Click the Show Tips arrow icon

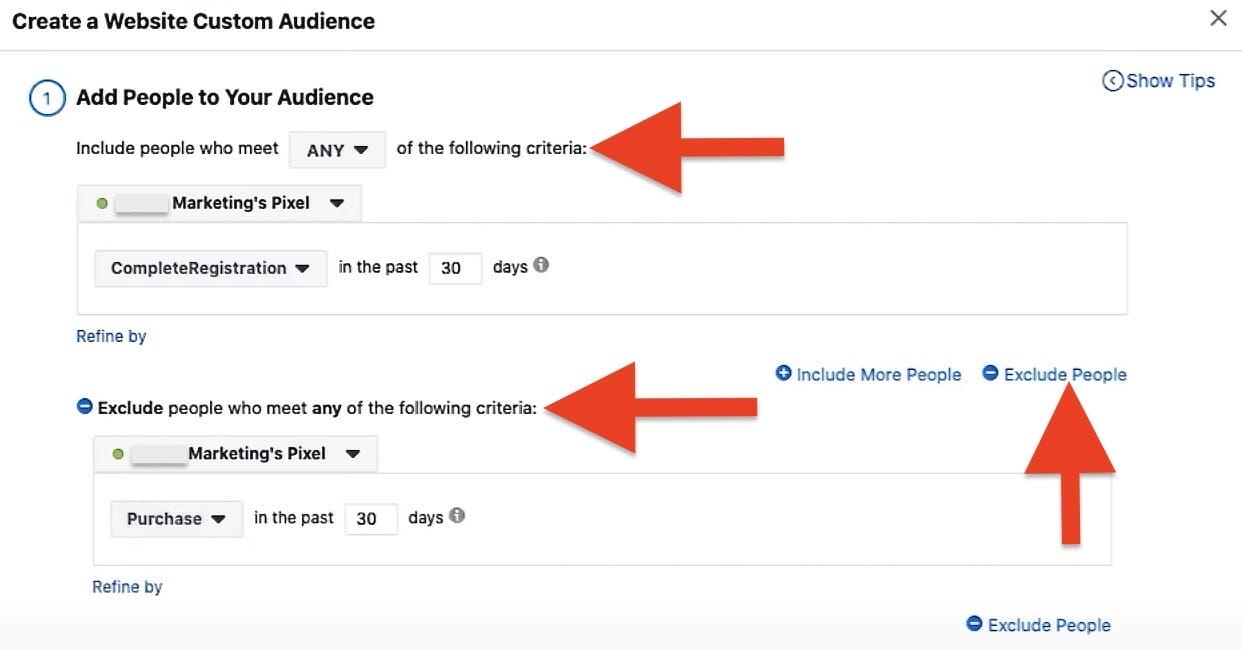tap(1112, 81)
